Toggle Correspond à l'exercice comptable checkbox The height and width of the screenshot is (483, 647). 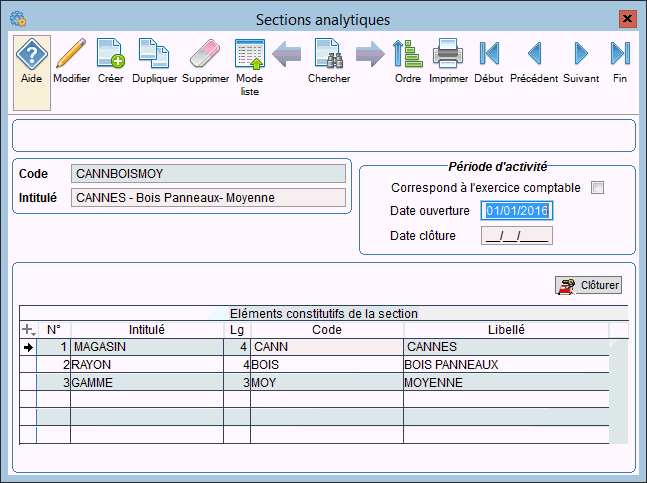pyautogui.click(x=597, y=188)
